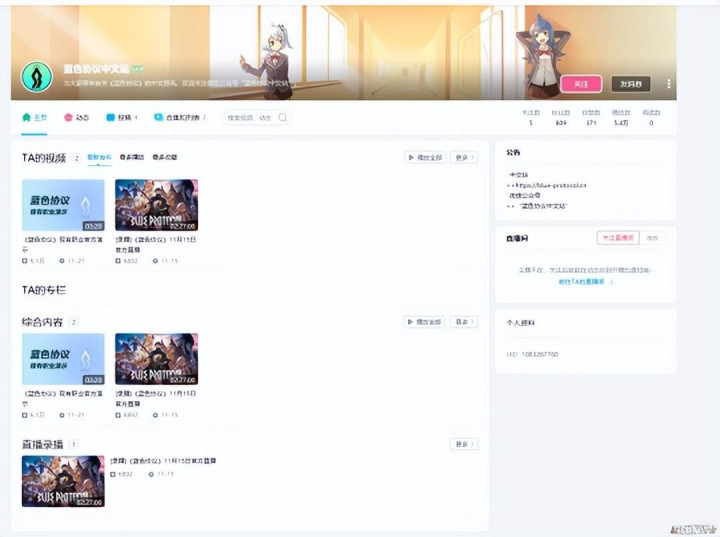This screenshot has height=537, width=720.
Task: Expand More in the 综合内容 section
Action: tap(464, 322)
